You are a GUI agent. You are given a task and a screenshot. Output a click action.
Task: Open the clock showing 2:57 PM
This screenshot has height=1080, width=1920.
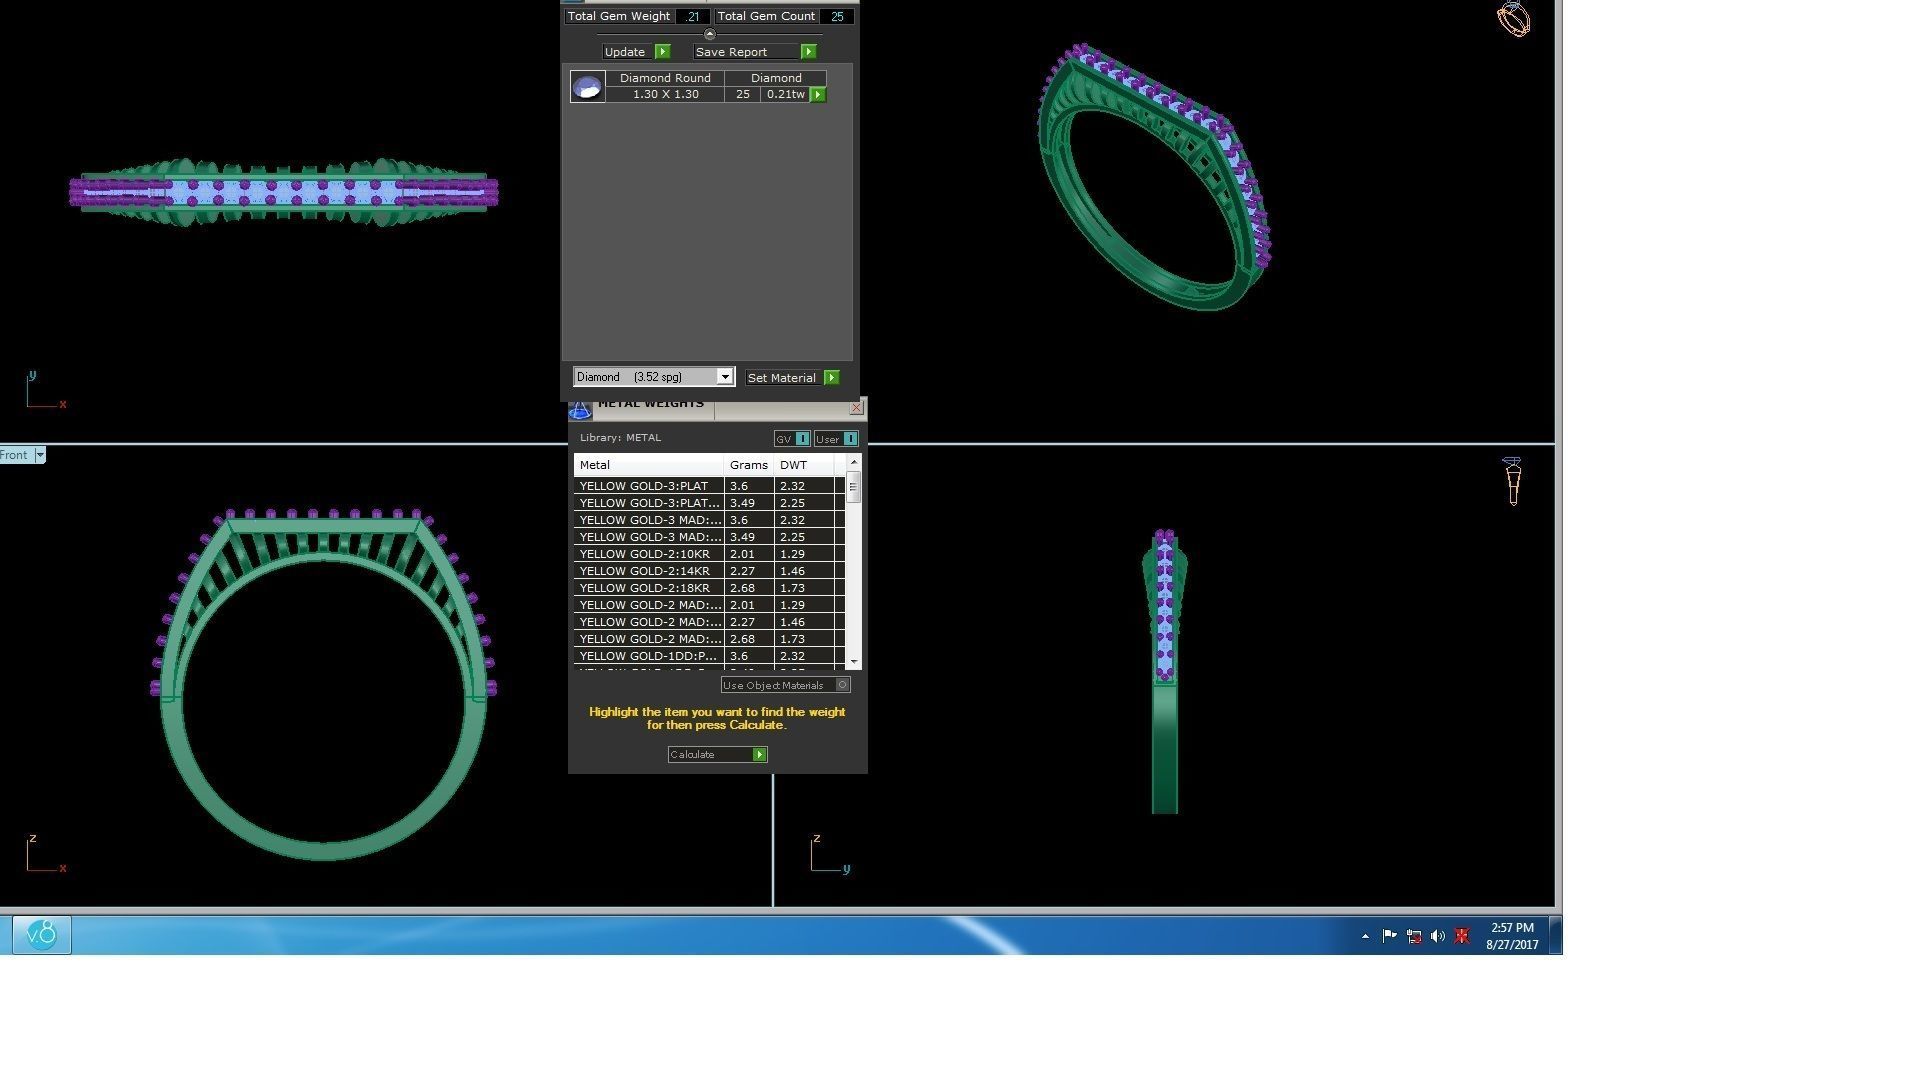[1512, 936]
